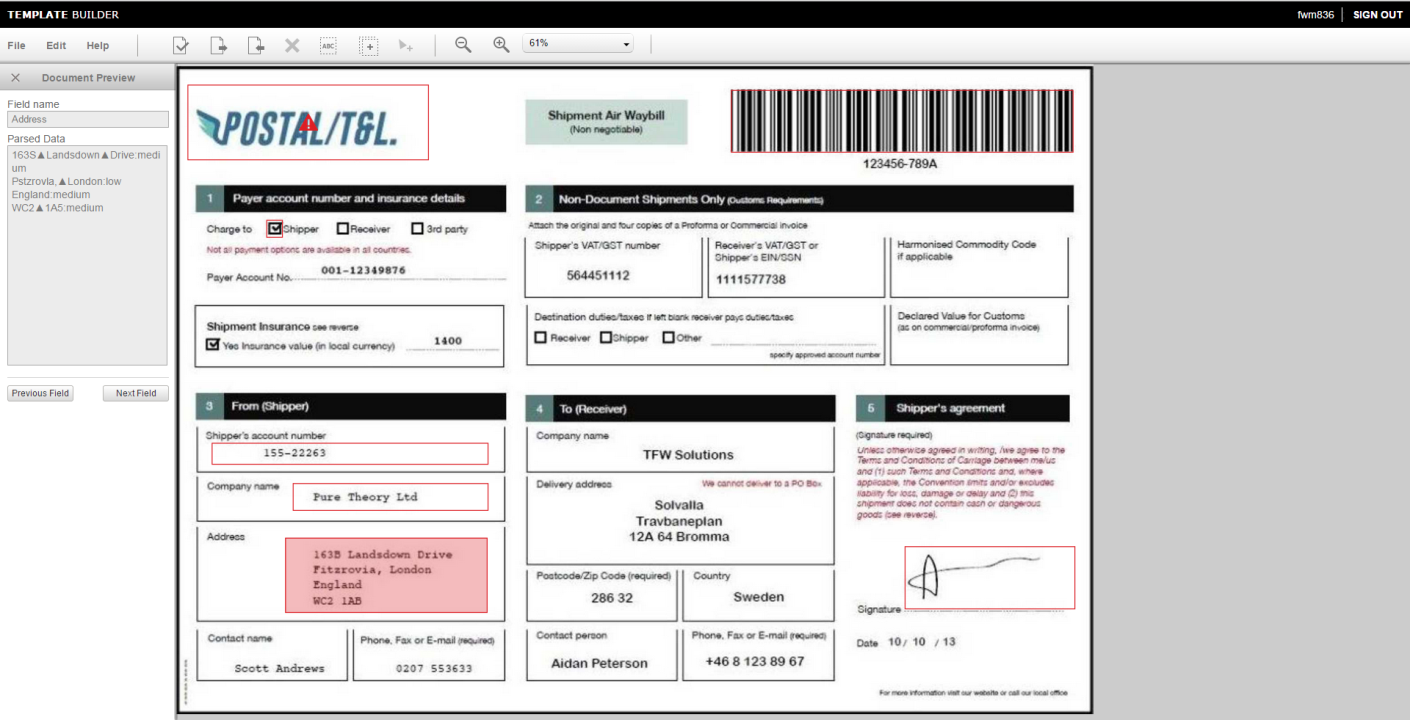Click 'TEMPLATE BUILDER' app title

(x=63, y=15)
